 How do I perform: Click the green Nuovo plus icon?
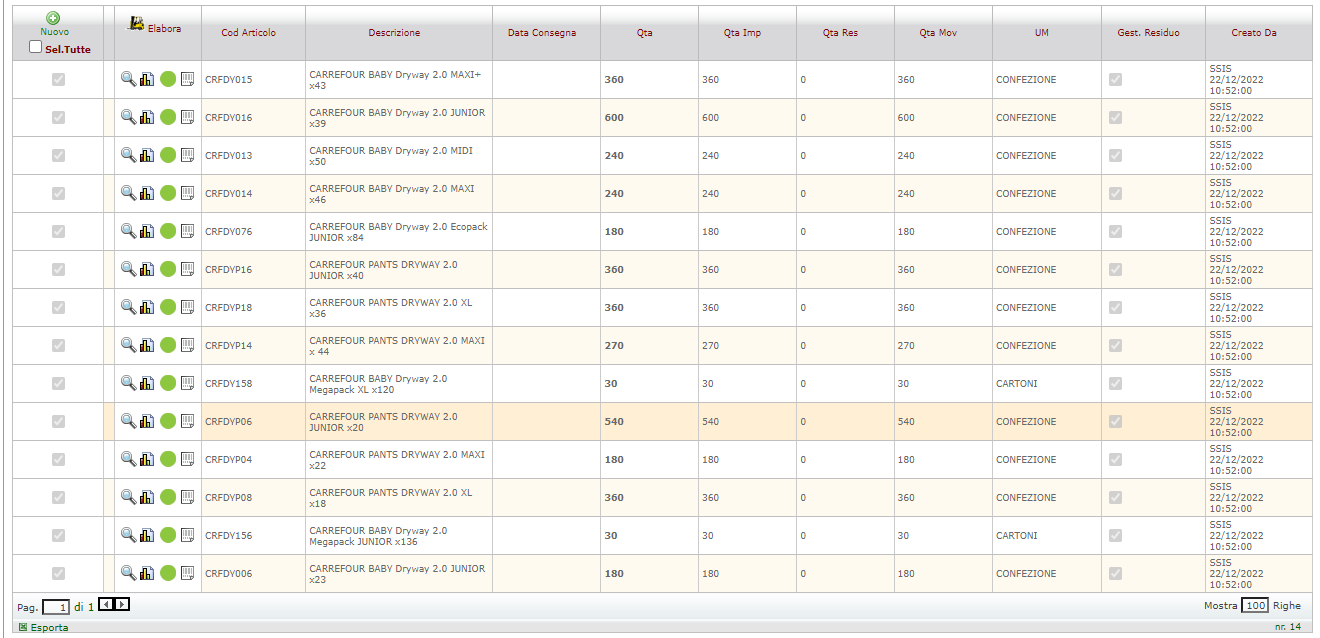click(x=53, y=18)
